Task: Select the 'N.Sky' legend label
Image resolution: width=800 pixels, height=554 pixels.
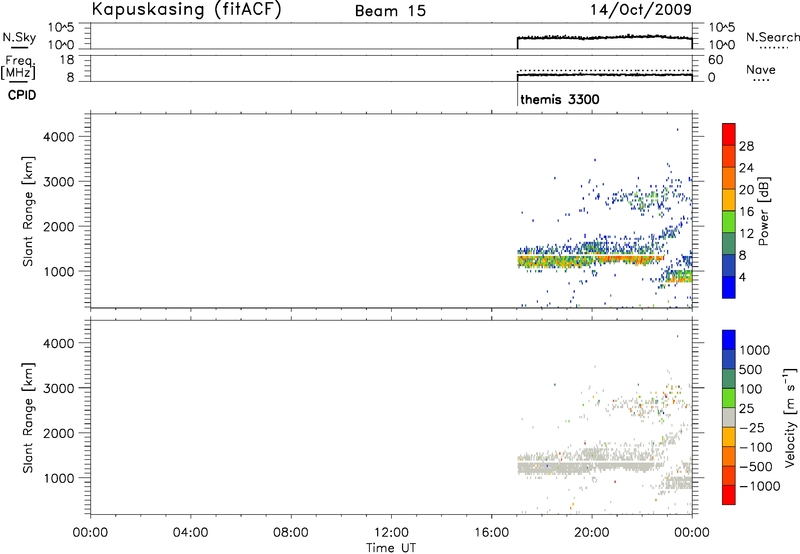Action: [x=19, y=37]
